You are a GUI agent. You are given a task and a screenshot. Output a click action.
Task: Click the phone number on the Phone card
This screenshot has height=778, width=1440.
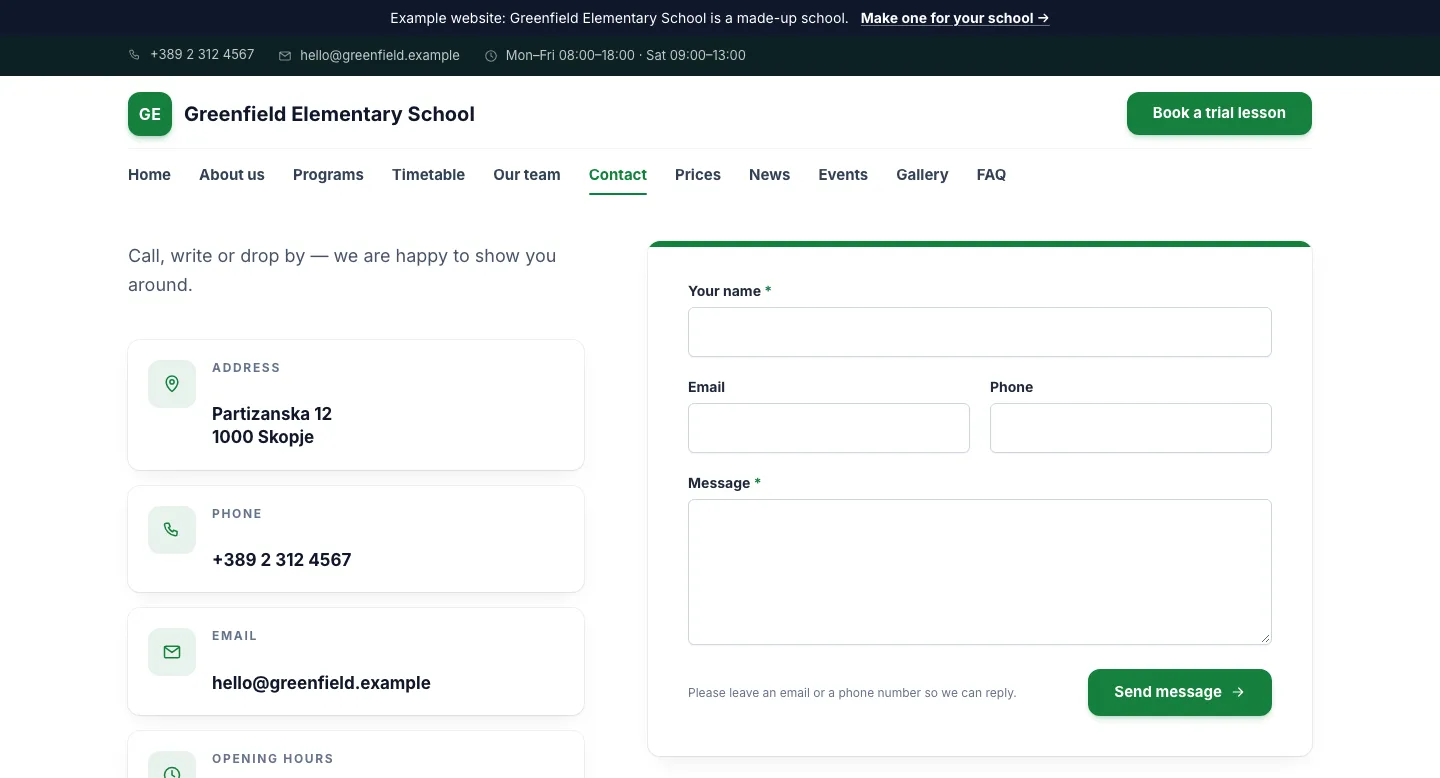pyautogui.click(x=282, y=560)
